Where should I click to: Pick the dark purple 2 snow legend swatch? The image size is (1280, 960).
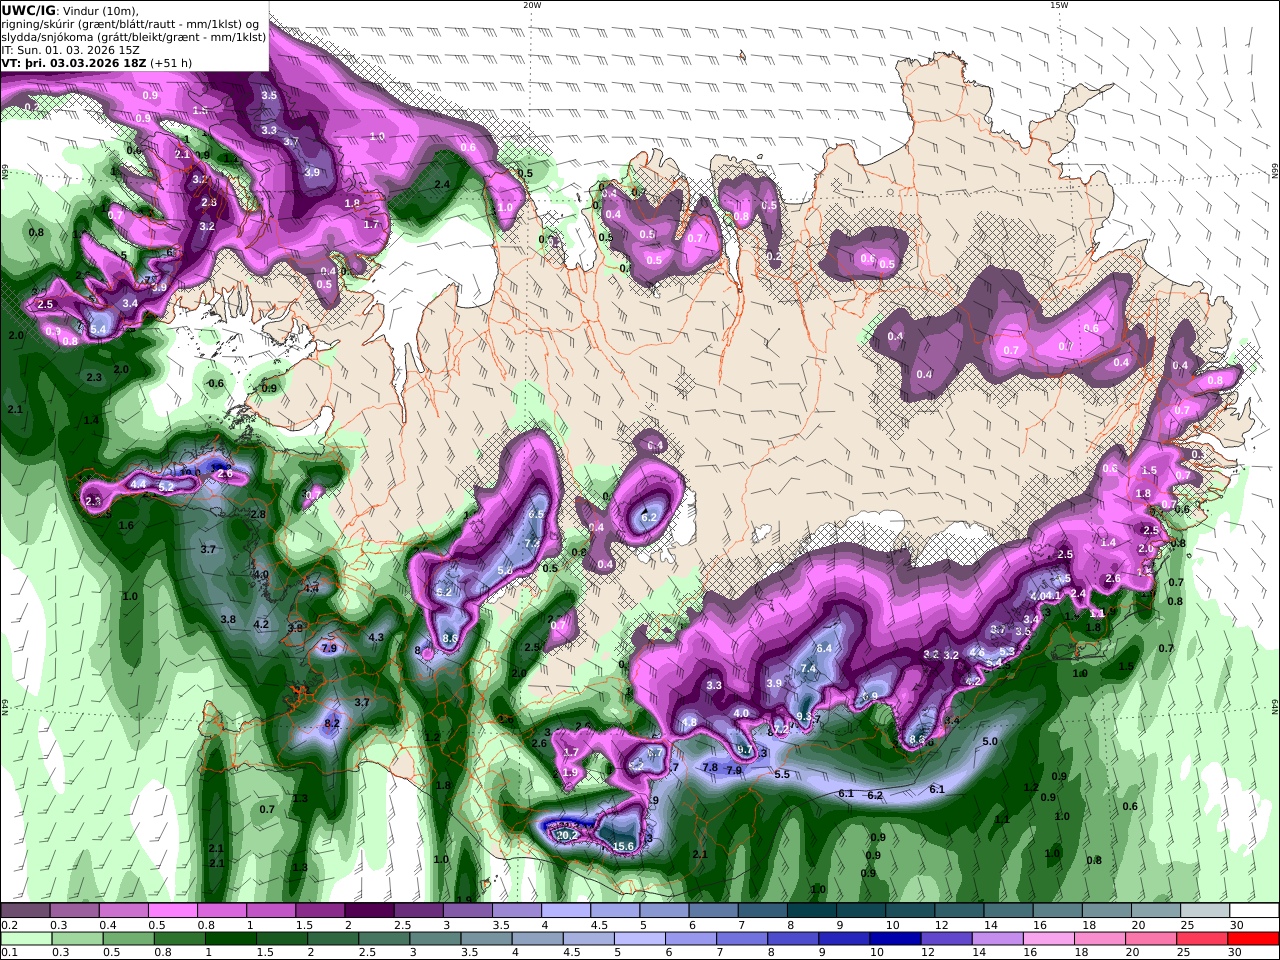click(369, 911)
